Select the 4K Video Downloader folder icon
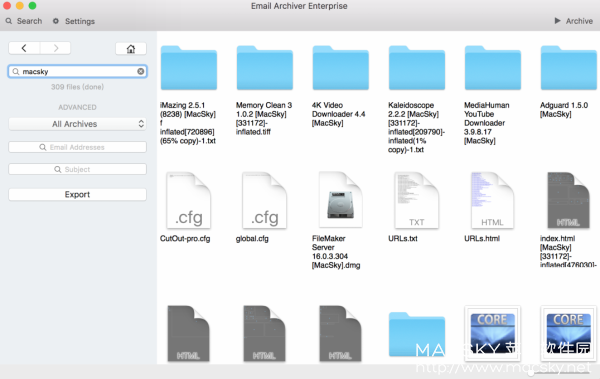Screen dimensions: 600x379 coord(341,68)
